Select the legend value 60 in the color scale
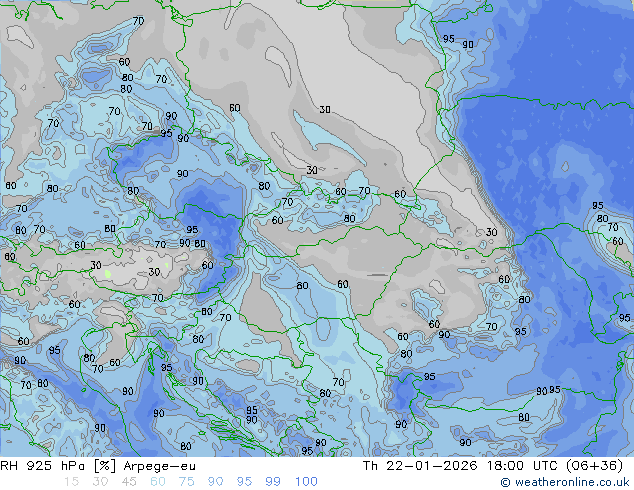Image resolution: width=634 pixels, height=490 pixels. [158, 482]
